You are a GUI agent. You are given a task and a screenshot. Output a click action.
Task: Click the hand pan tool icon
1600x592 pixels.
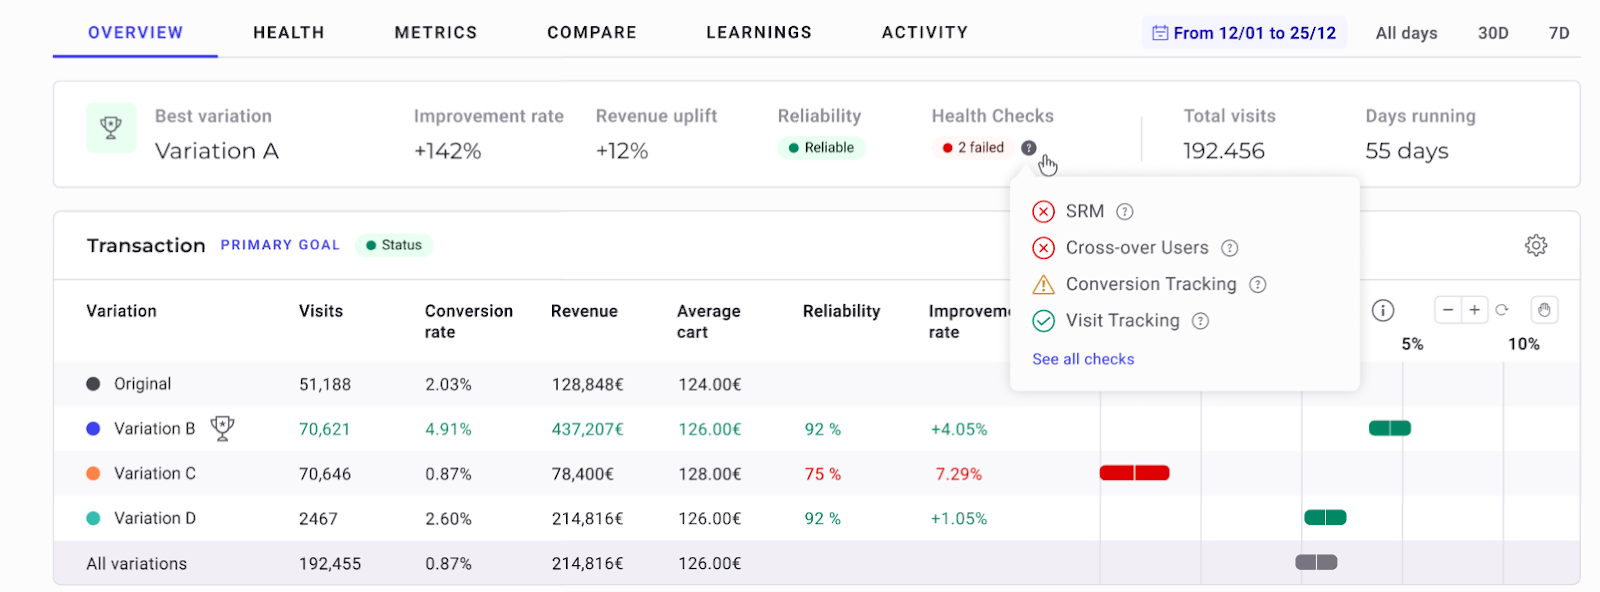[1544, 310]
